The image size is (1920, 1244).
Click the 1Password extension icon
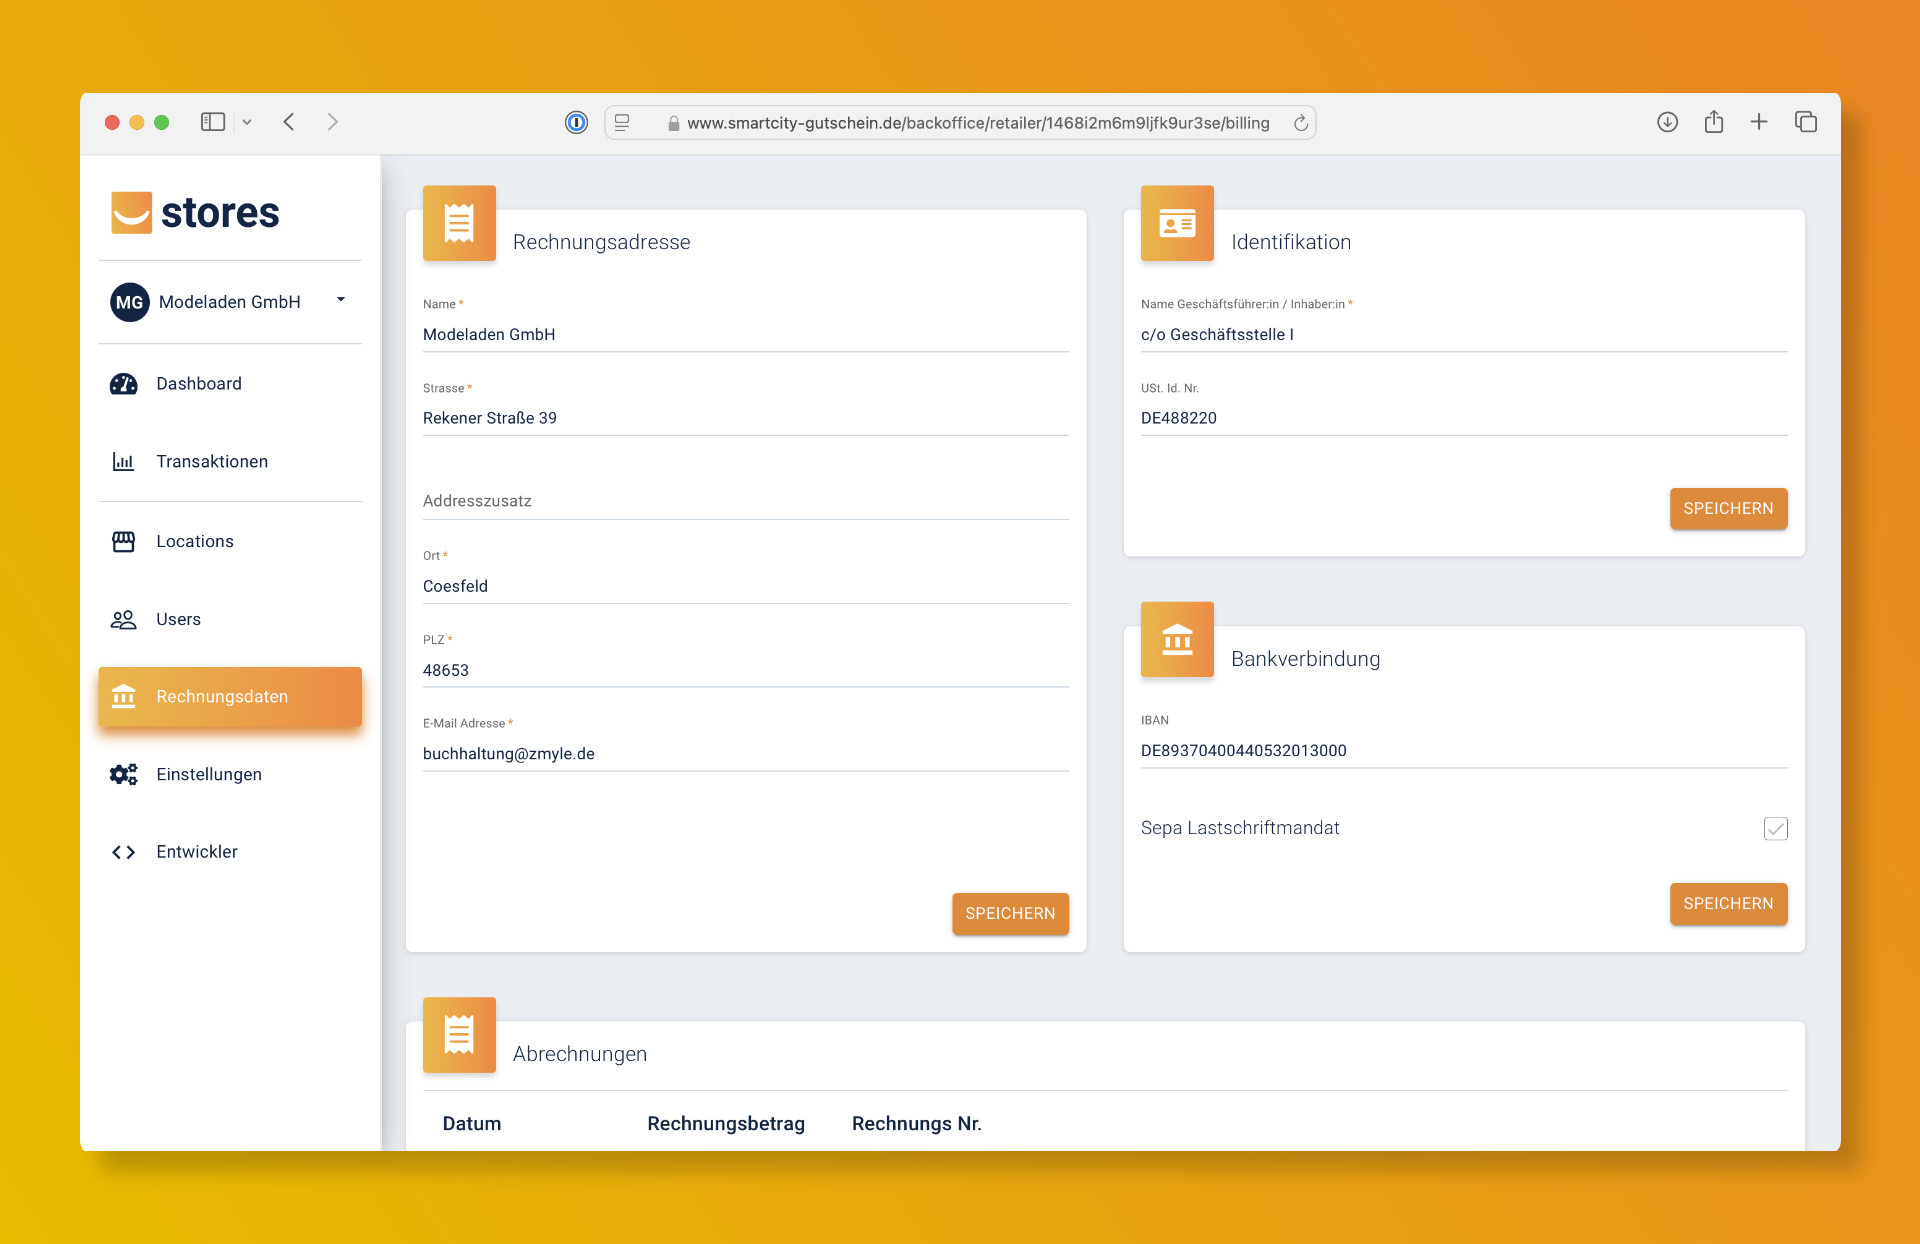576,123
